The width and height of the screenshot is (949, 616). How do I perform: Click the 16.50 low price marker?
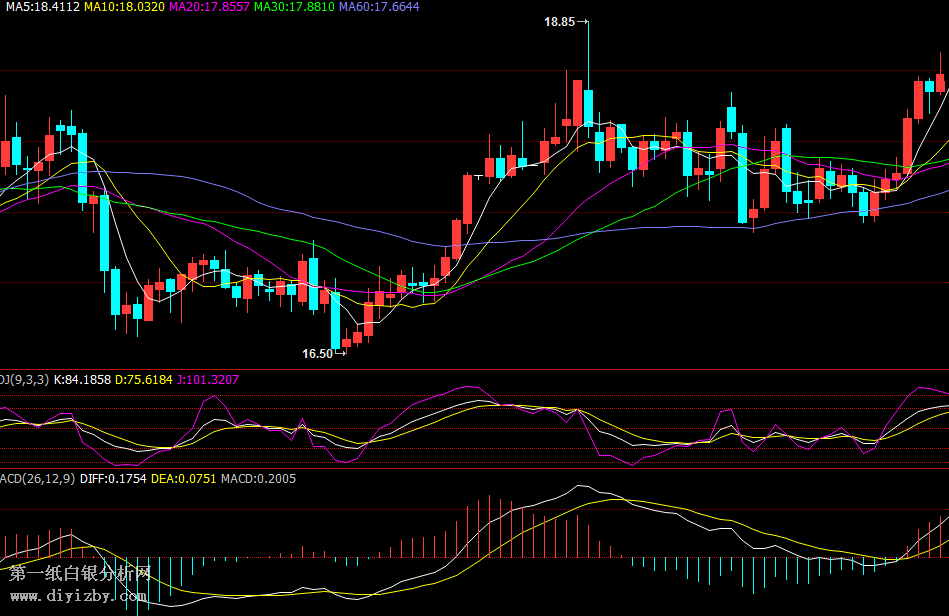click(x=317, y=353)
